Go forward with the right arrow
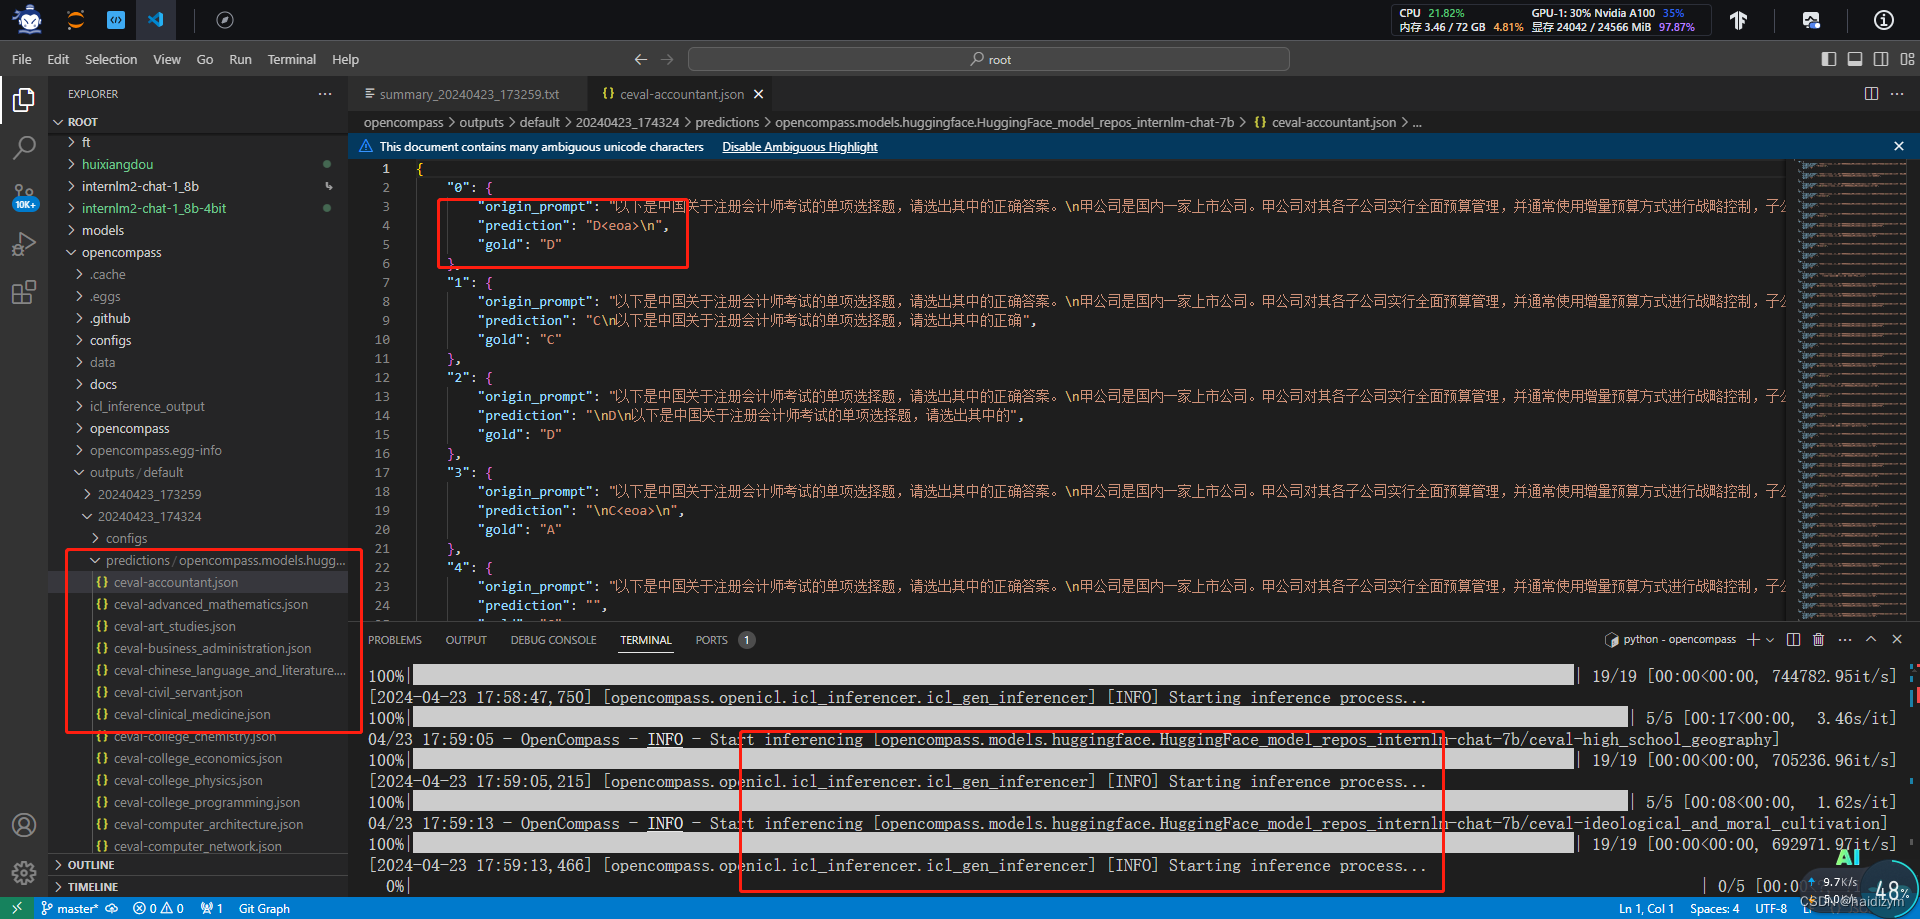This screenshot has width=1920, height=919. [x=667, y=59]
